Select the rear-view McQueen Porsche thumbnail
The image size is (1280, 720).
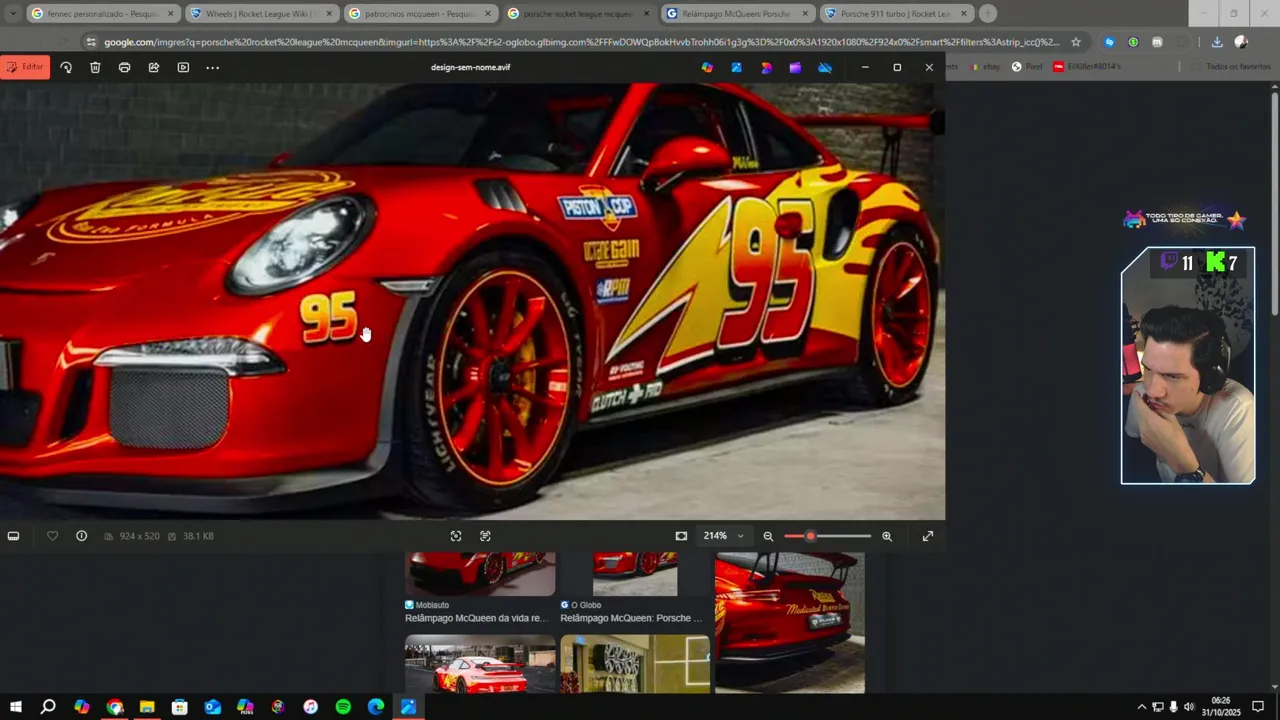tap(790, 623)
